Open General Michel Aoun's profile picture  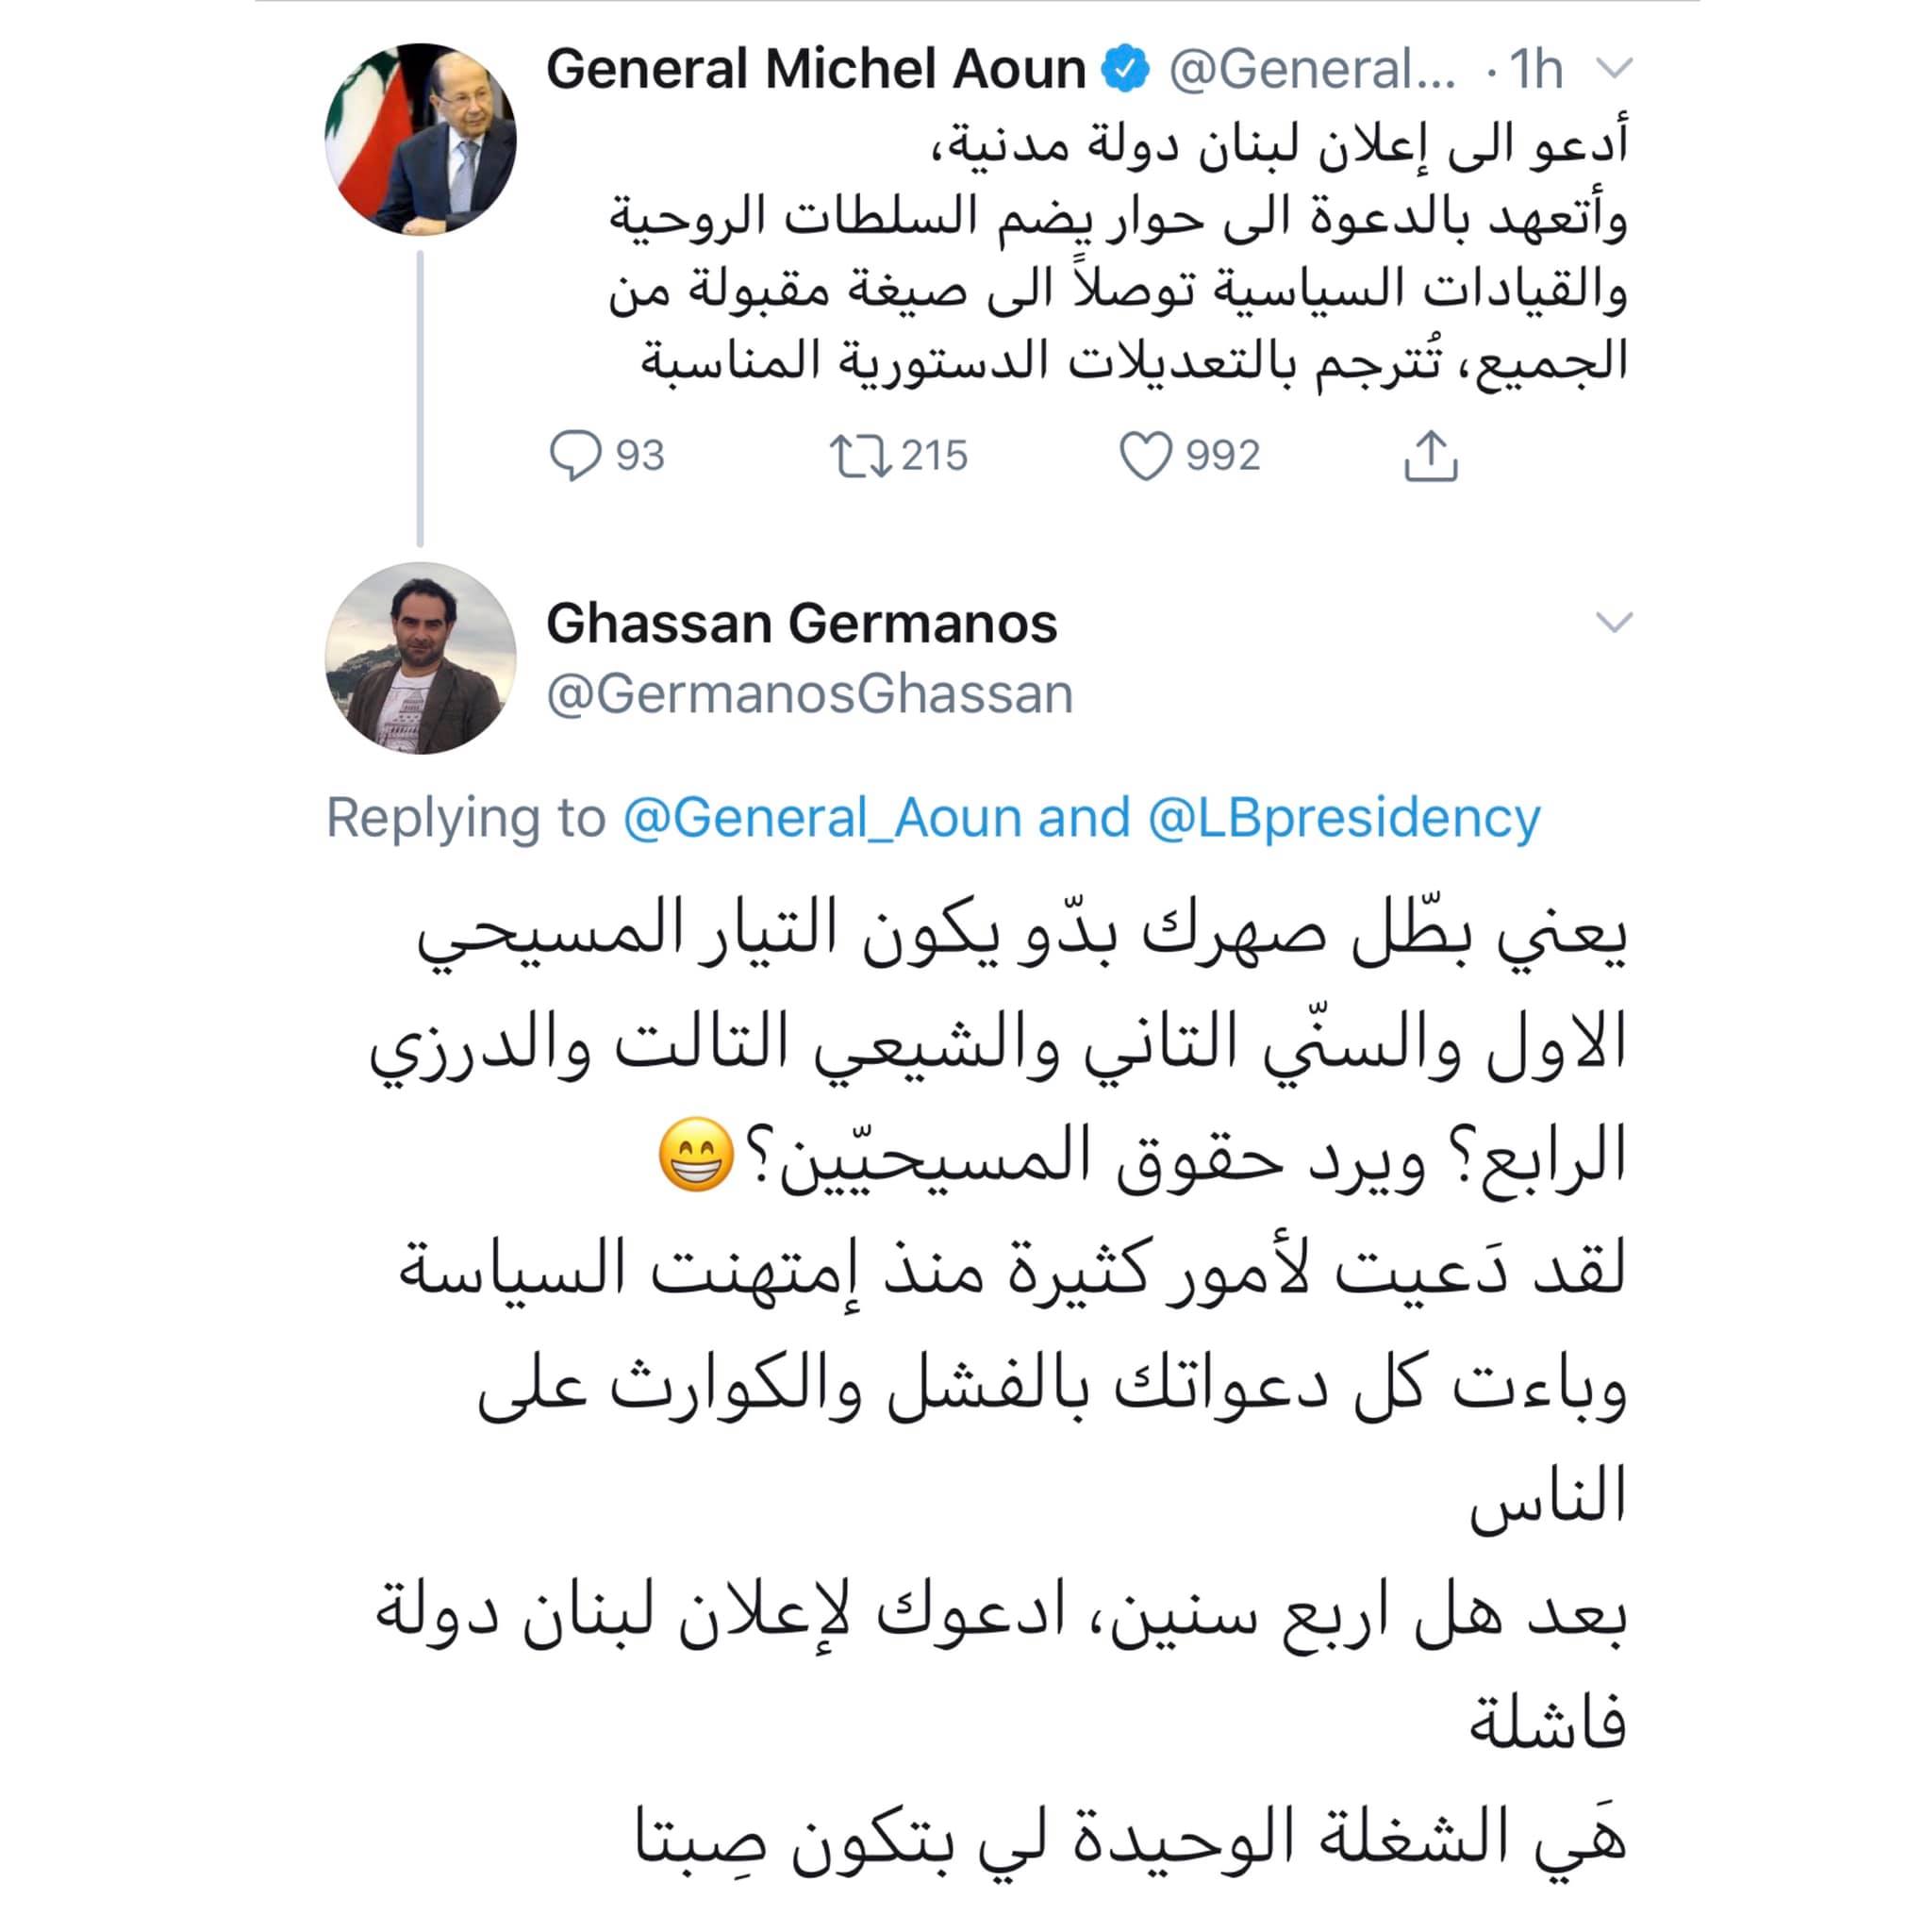[420, 139]
